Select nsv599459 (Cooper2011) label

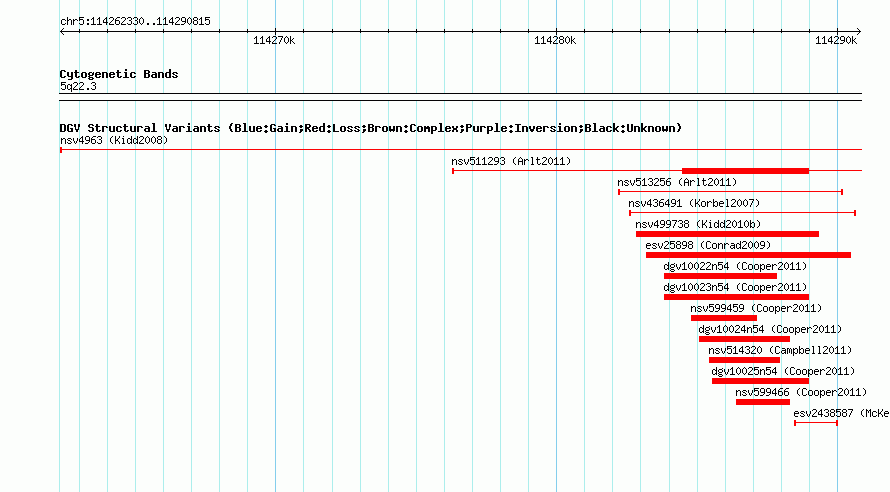(756, 308)
